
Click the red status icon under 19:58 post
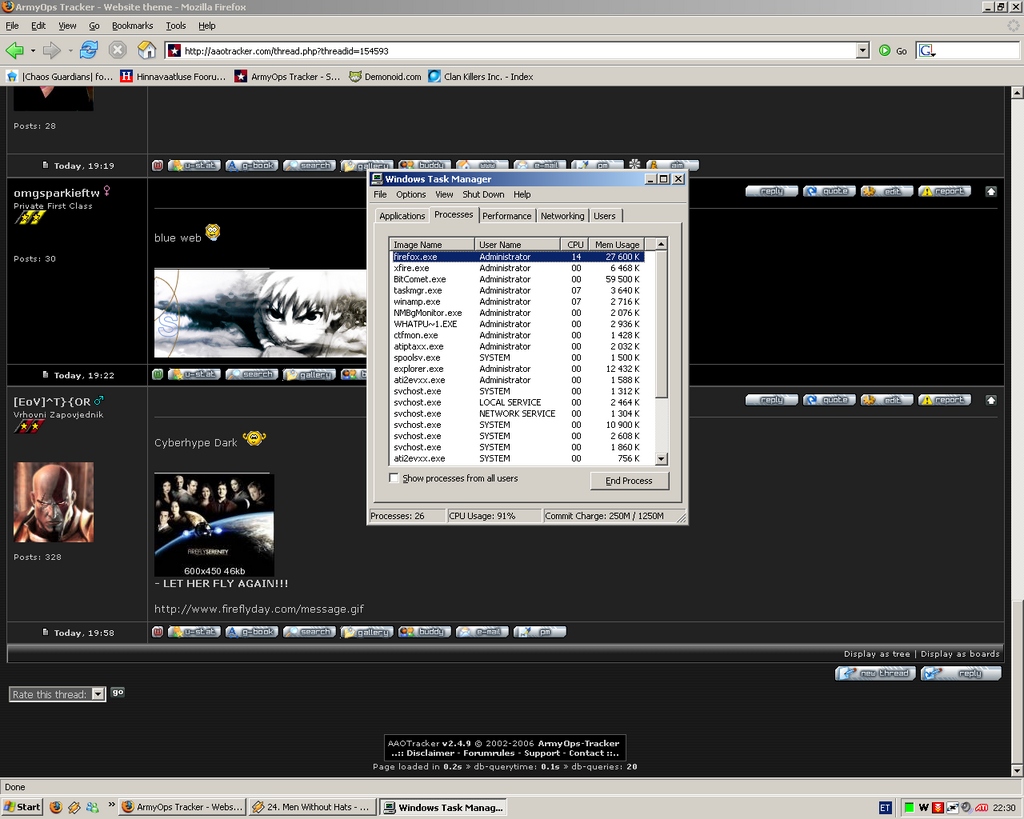[x=157, y=632]
